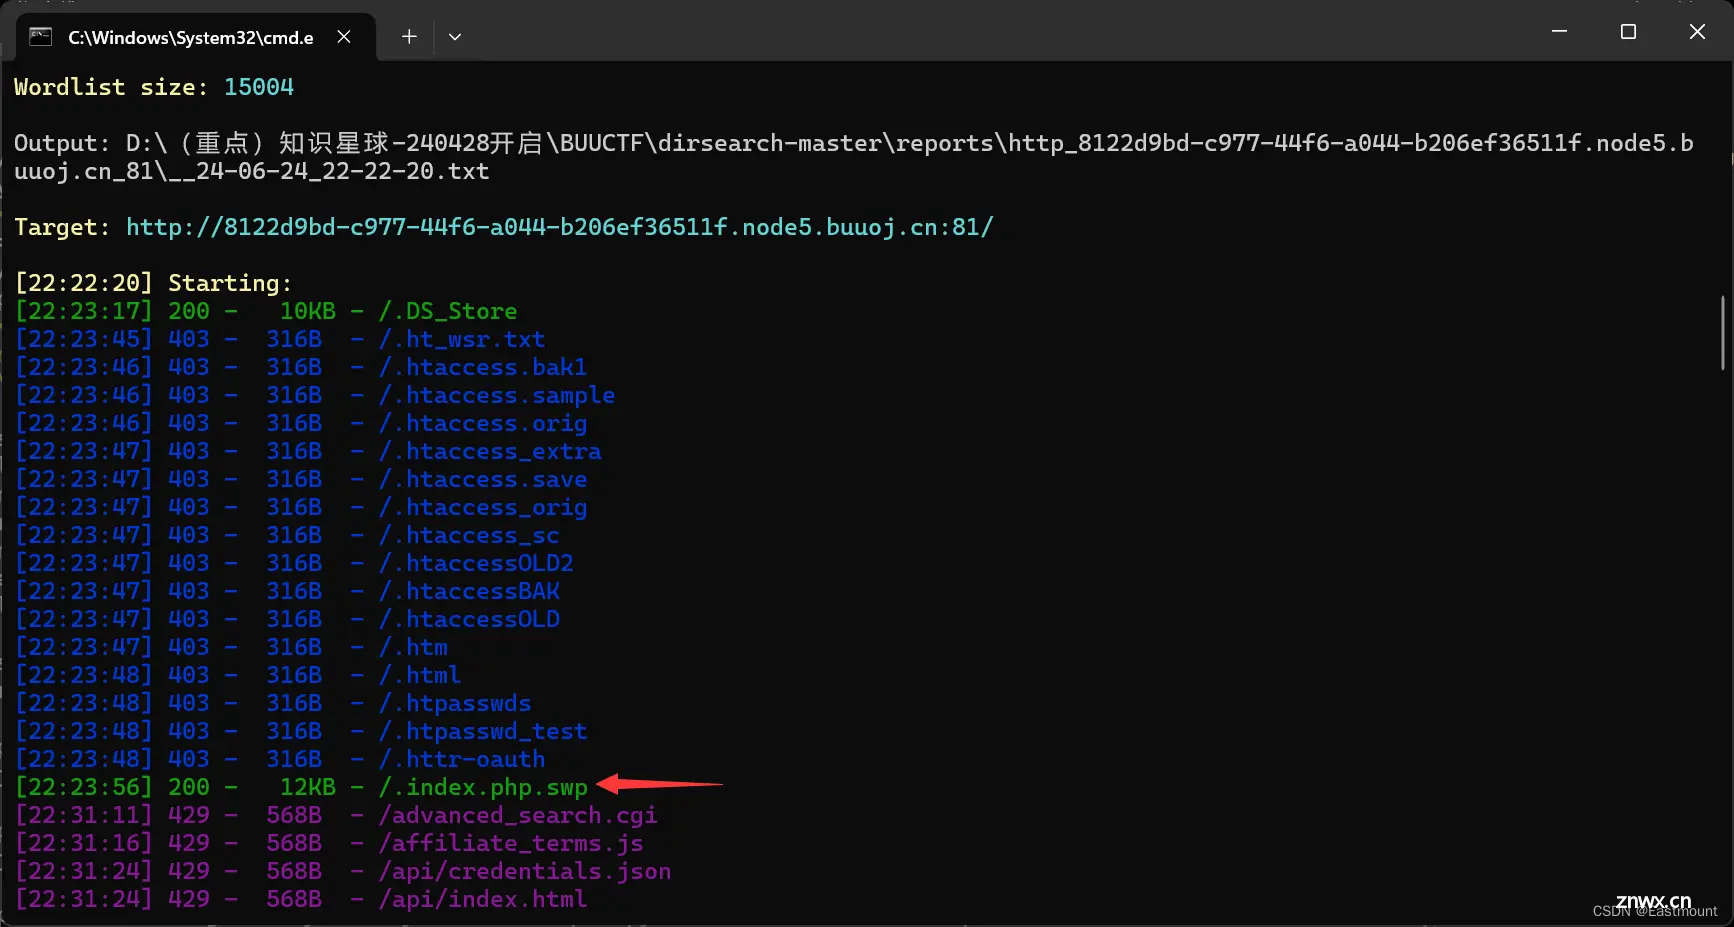This screenshot has height=927, width=1734.
Task: Click the /.htaccess_extra entry
Action: (x=490, y=451)
